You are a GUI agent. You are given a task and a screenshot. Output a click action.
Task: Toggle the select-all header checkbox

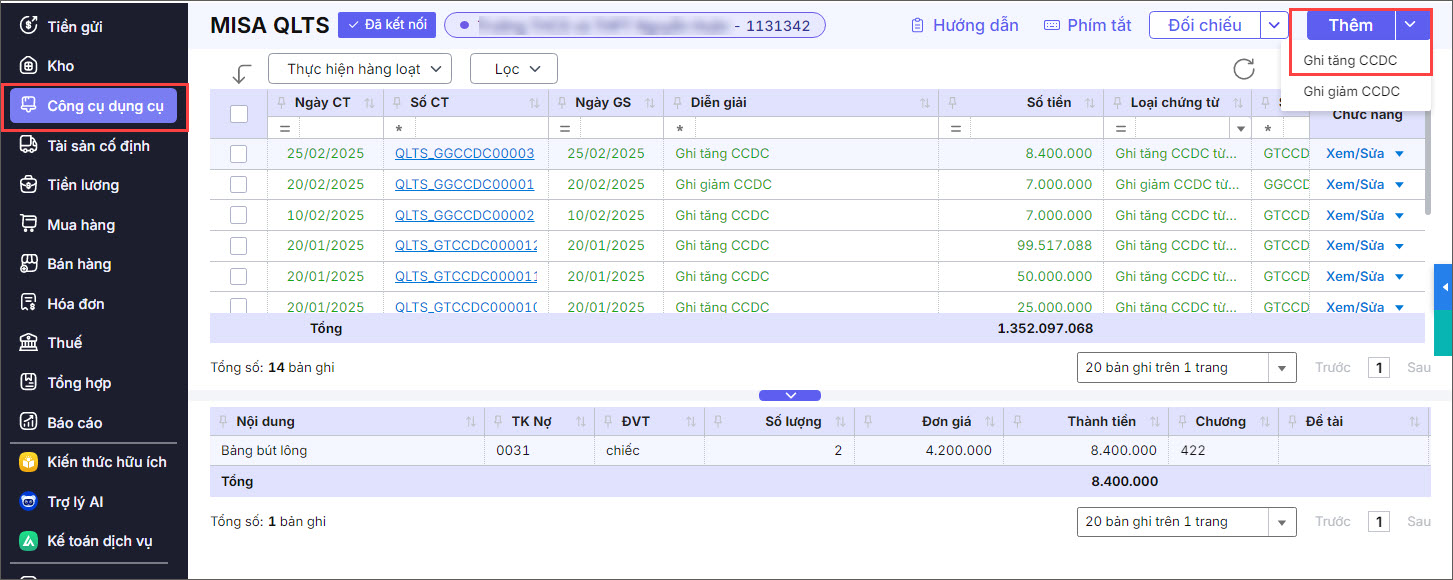(x=239, y=114)
